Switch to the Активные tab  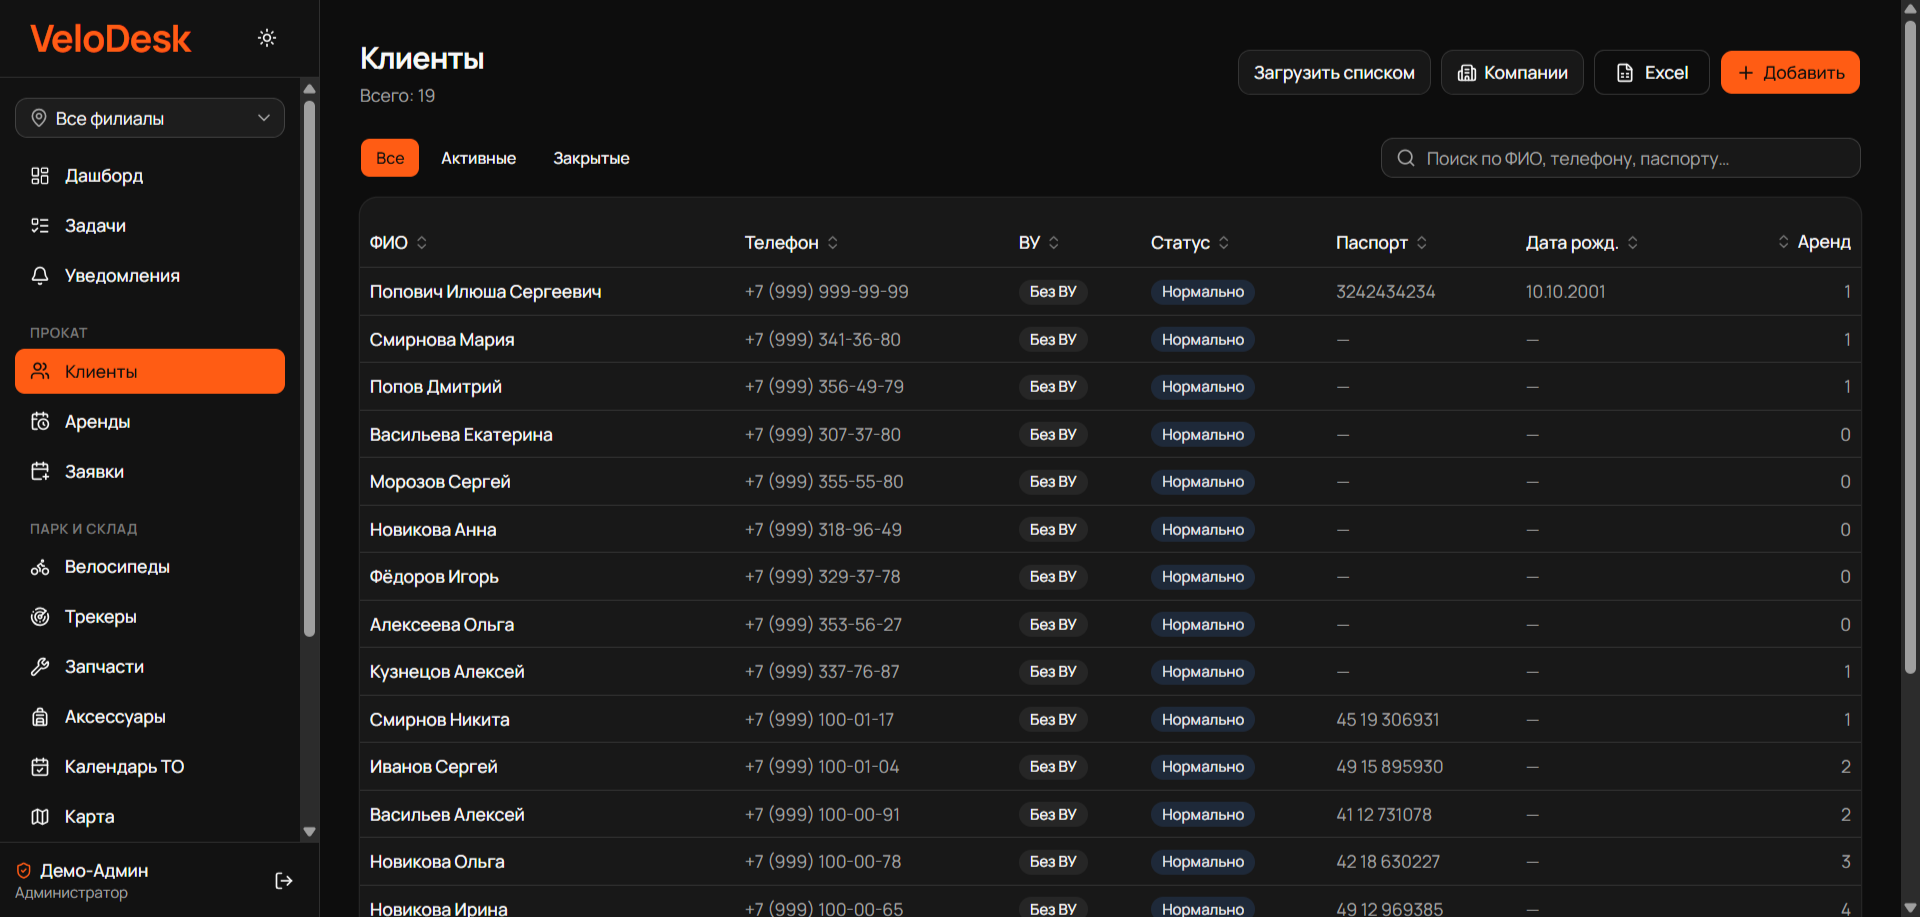coord(479,158)
